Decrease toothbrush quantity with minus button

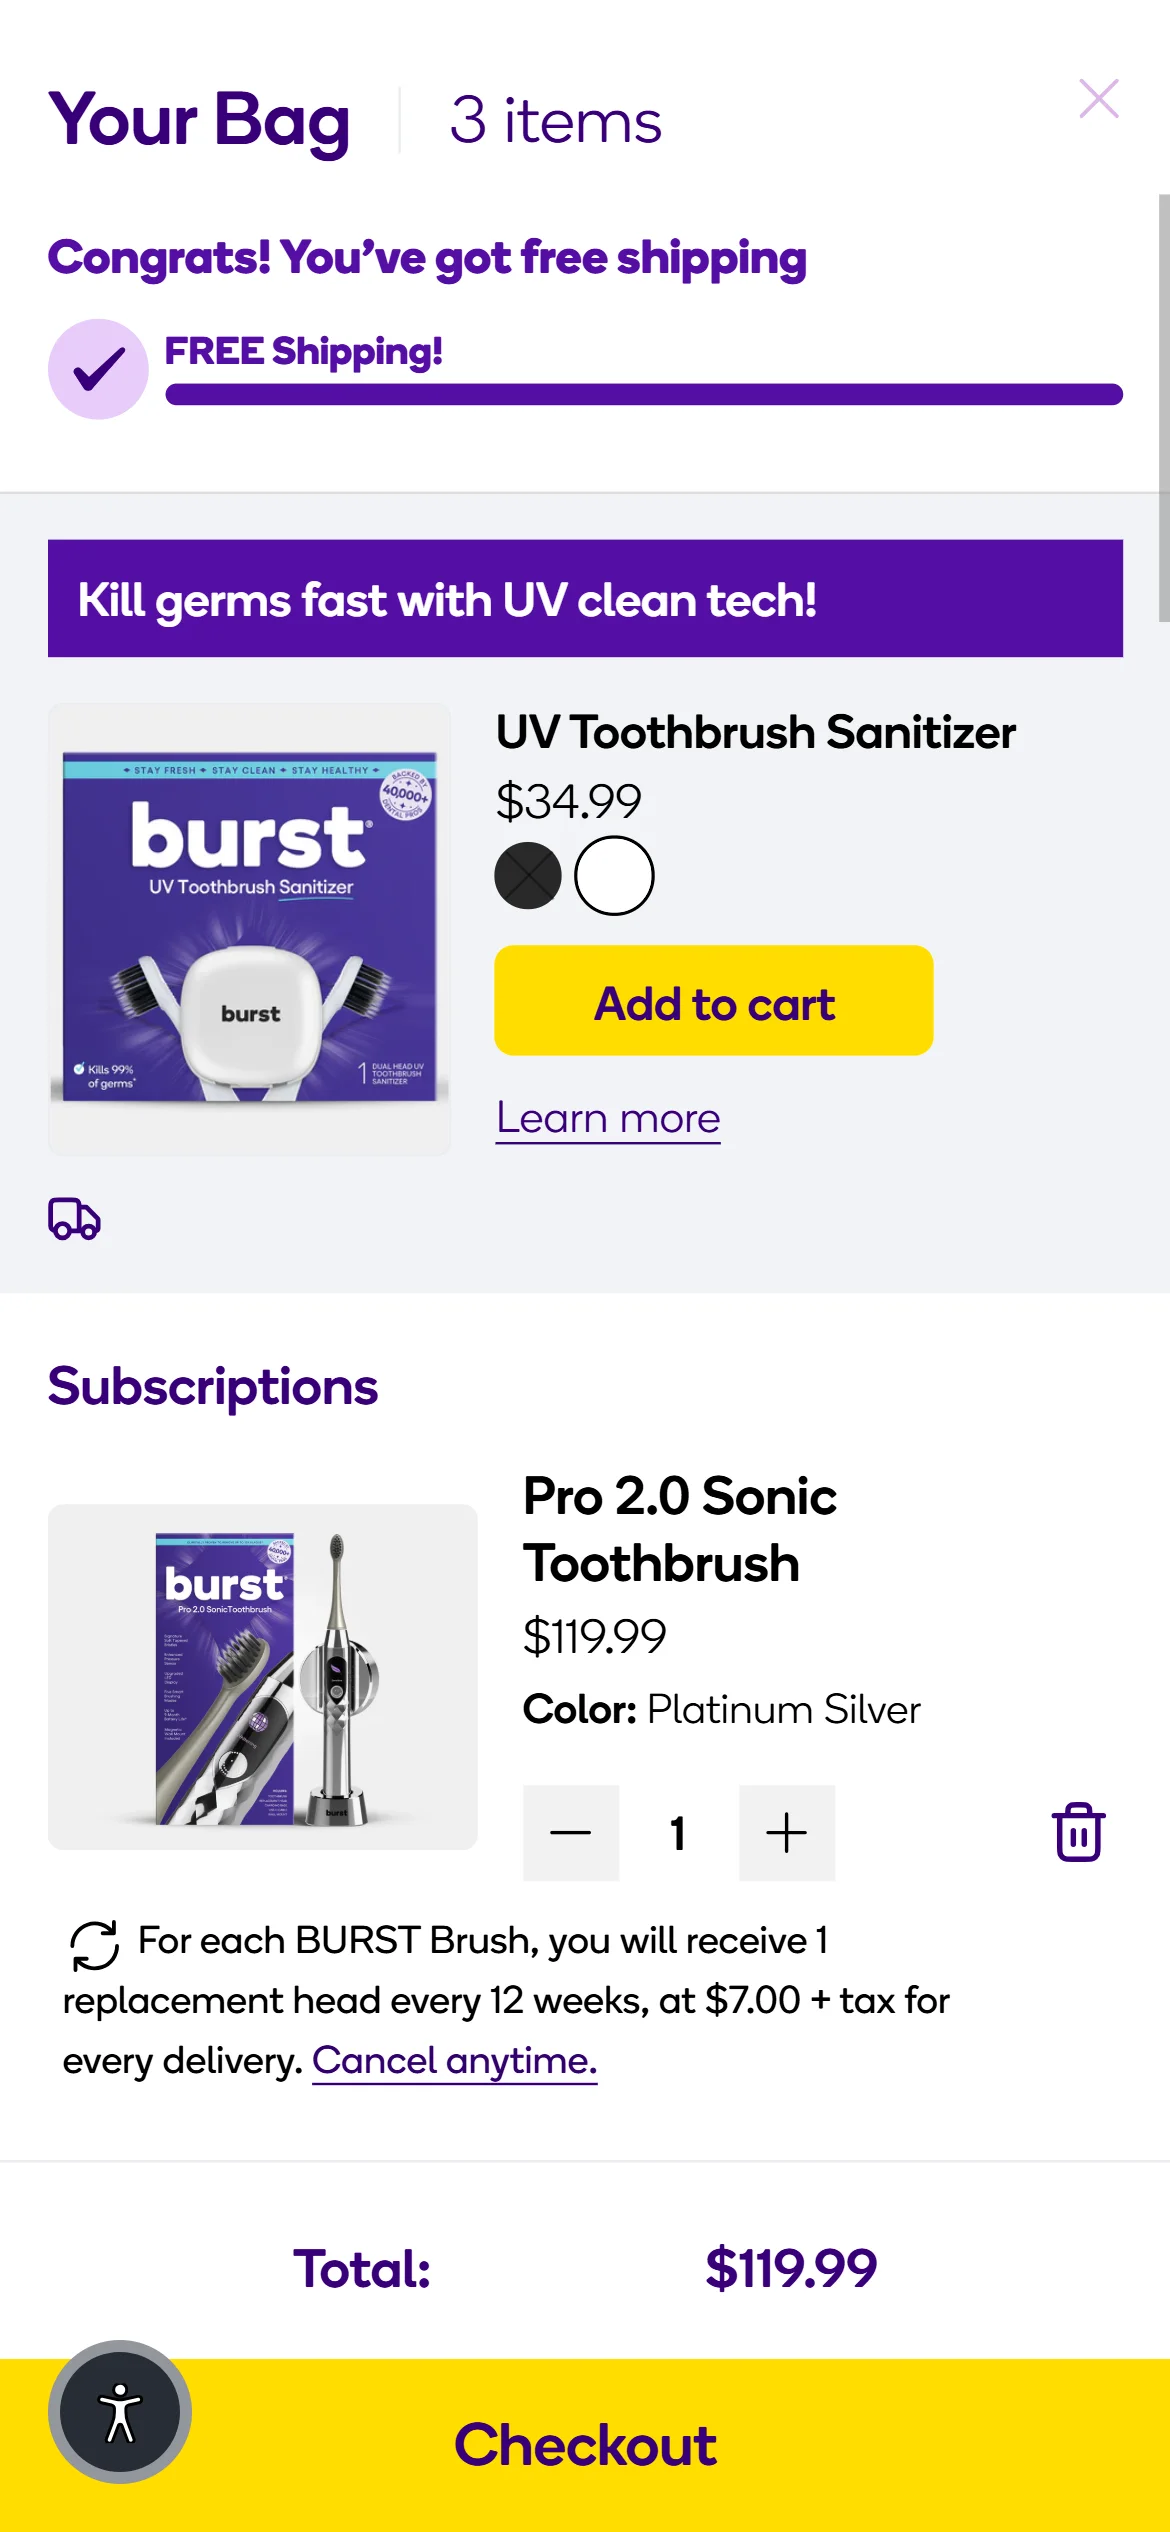tap(571, 1832)
